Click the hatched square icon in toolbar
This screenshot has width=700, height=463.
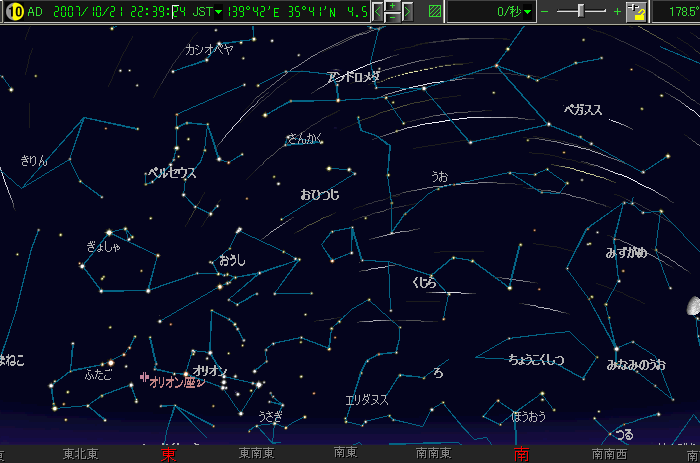point(433,12)
